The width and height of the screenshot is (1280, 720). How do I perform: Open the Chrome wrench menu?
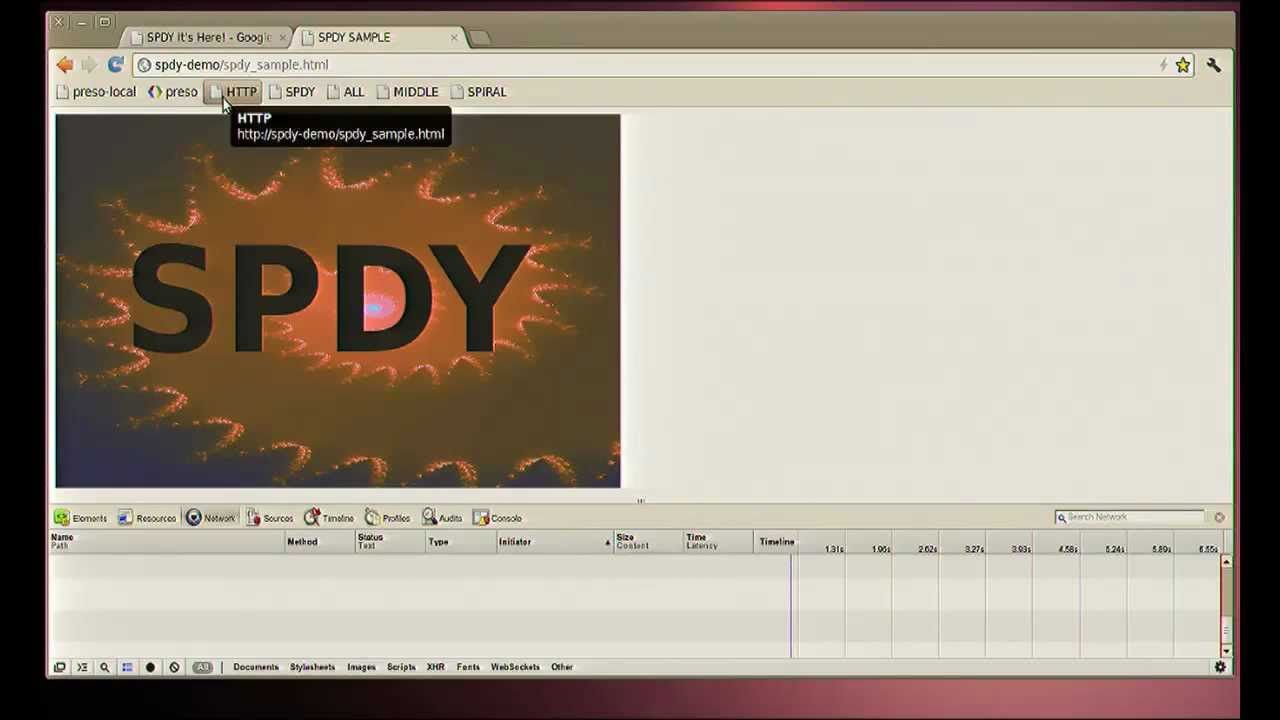click(1214, 65)
